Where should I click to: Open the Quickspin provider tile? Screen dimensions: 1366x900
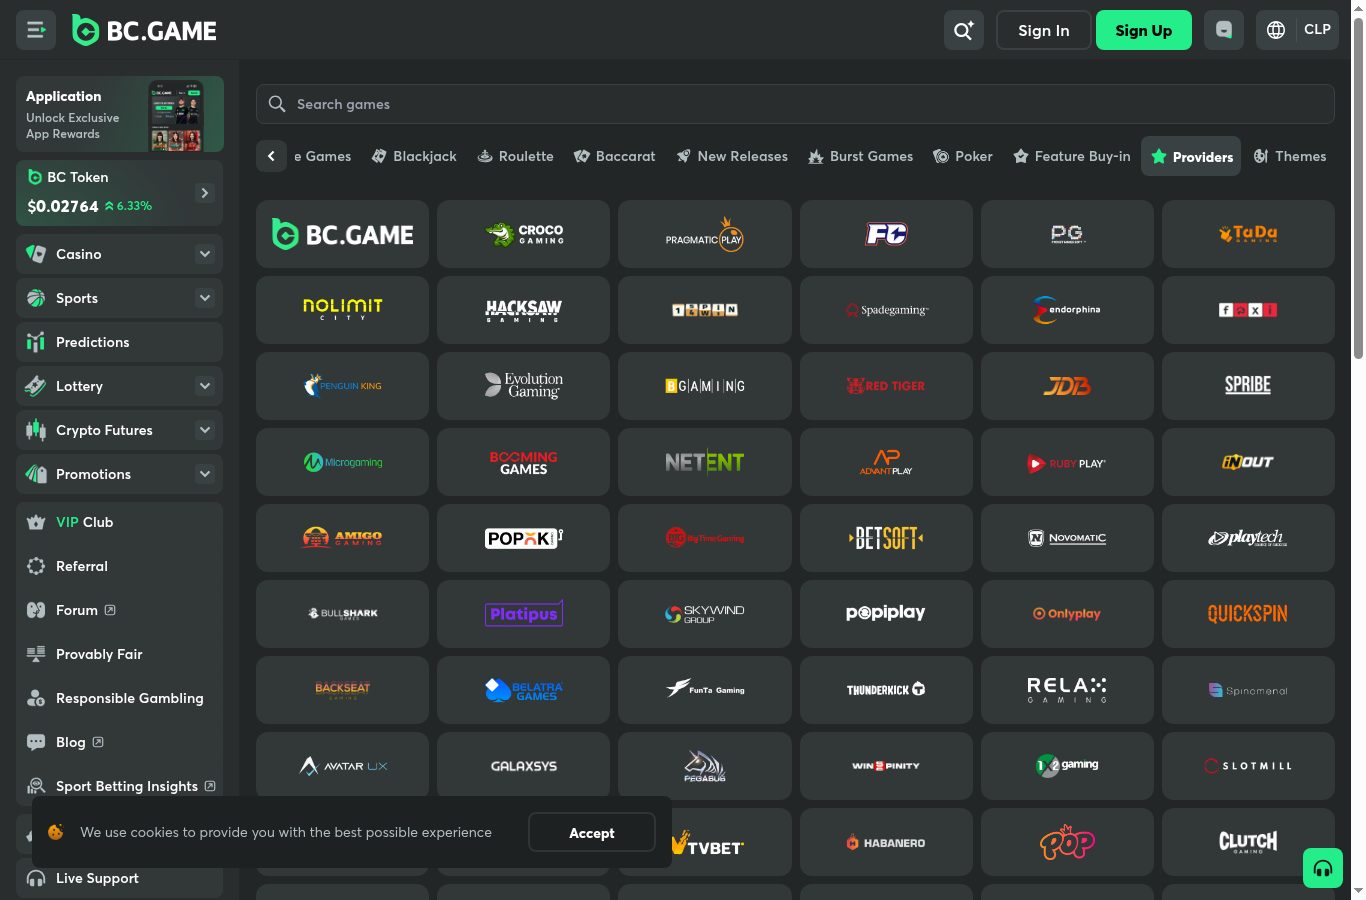pos(1248,614)
